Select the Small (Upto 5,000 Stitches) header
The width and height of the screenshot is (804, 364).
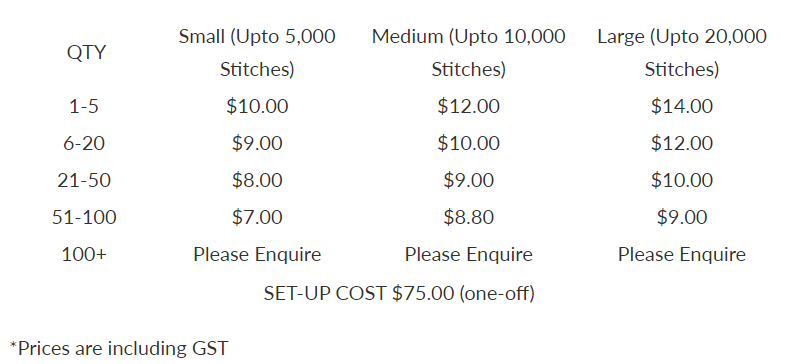coord(257,52)
